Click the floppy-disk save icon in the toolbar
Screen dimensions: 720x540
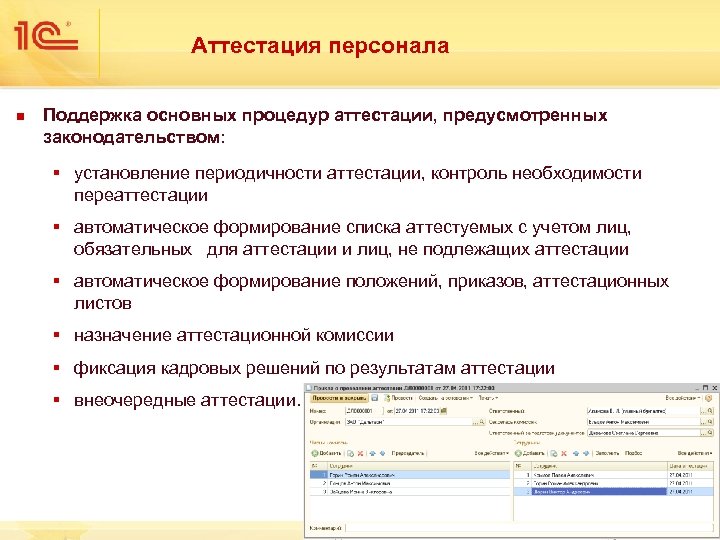tap(375, 398)
